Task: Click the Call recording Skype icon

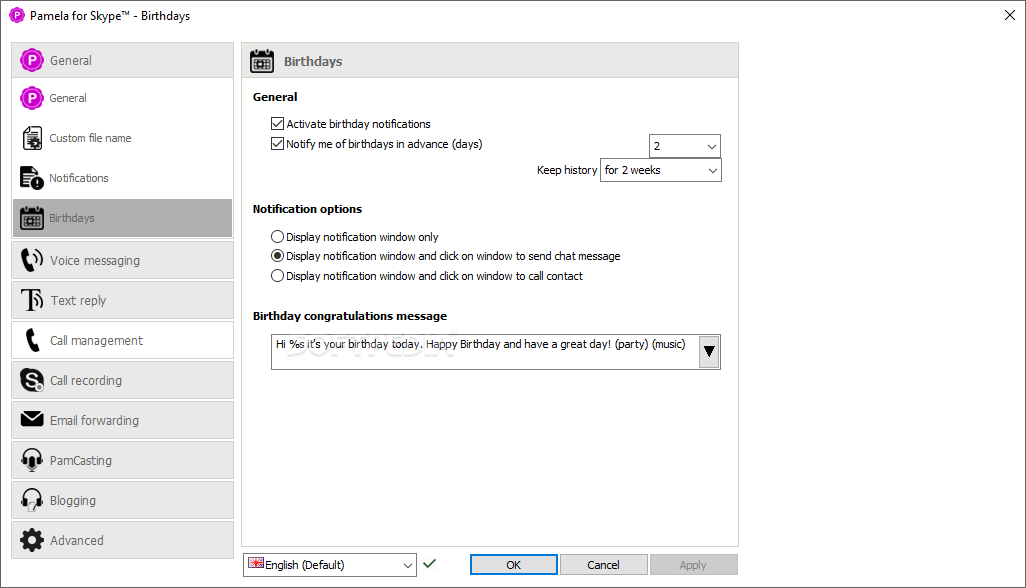Action: (31, 380)
